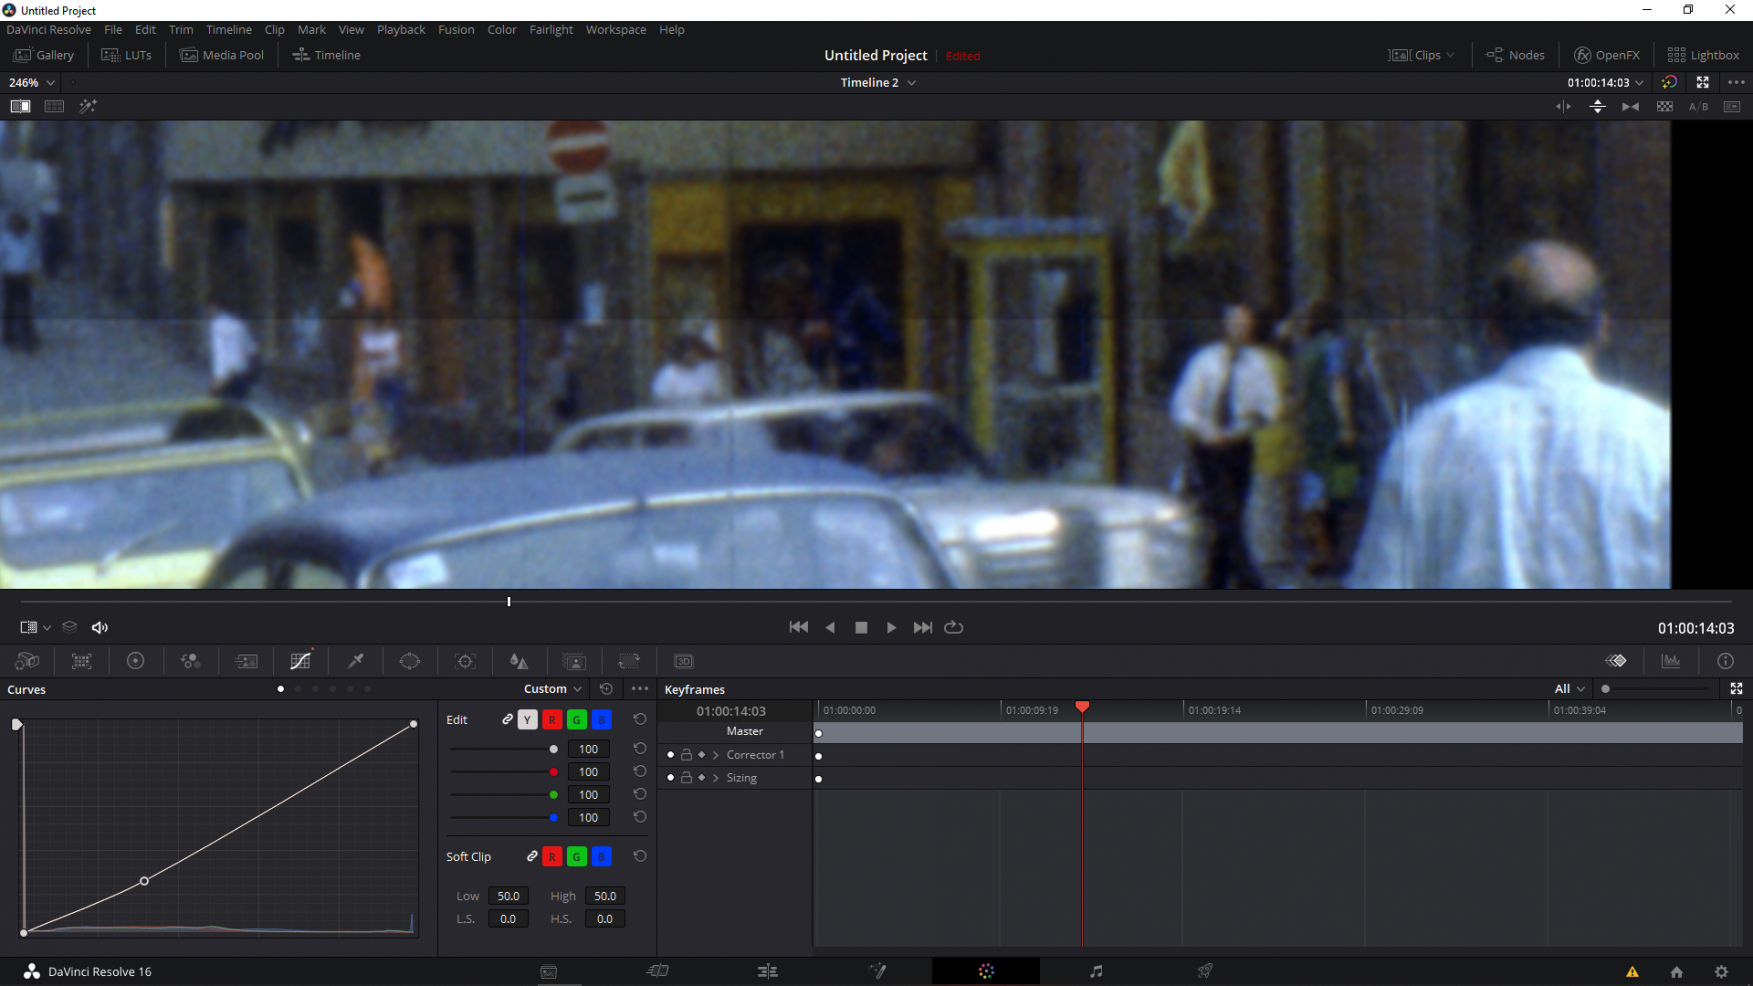Viewport: 1753px width, 986px height.
Task: Expand the Corrector 1 track
Action: click(716, 755)
